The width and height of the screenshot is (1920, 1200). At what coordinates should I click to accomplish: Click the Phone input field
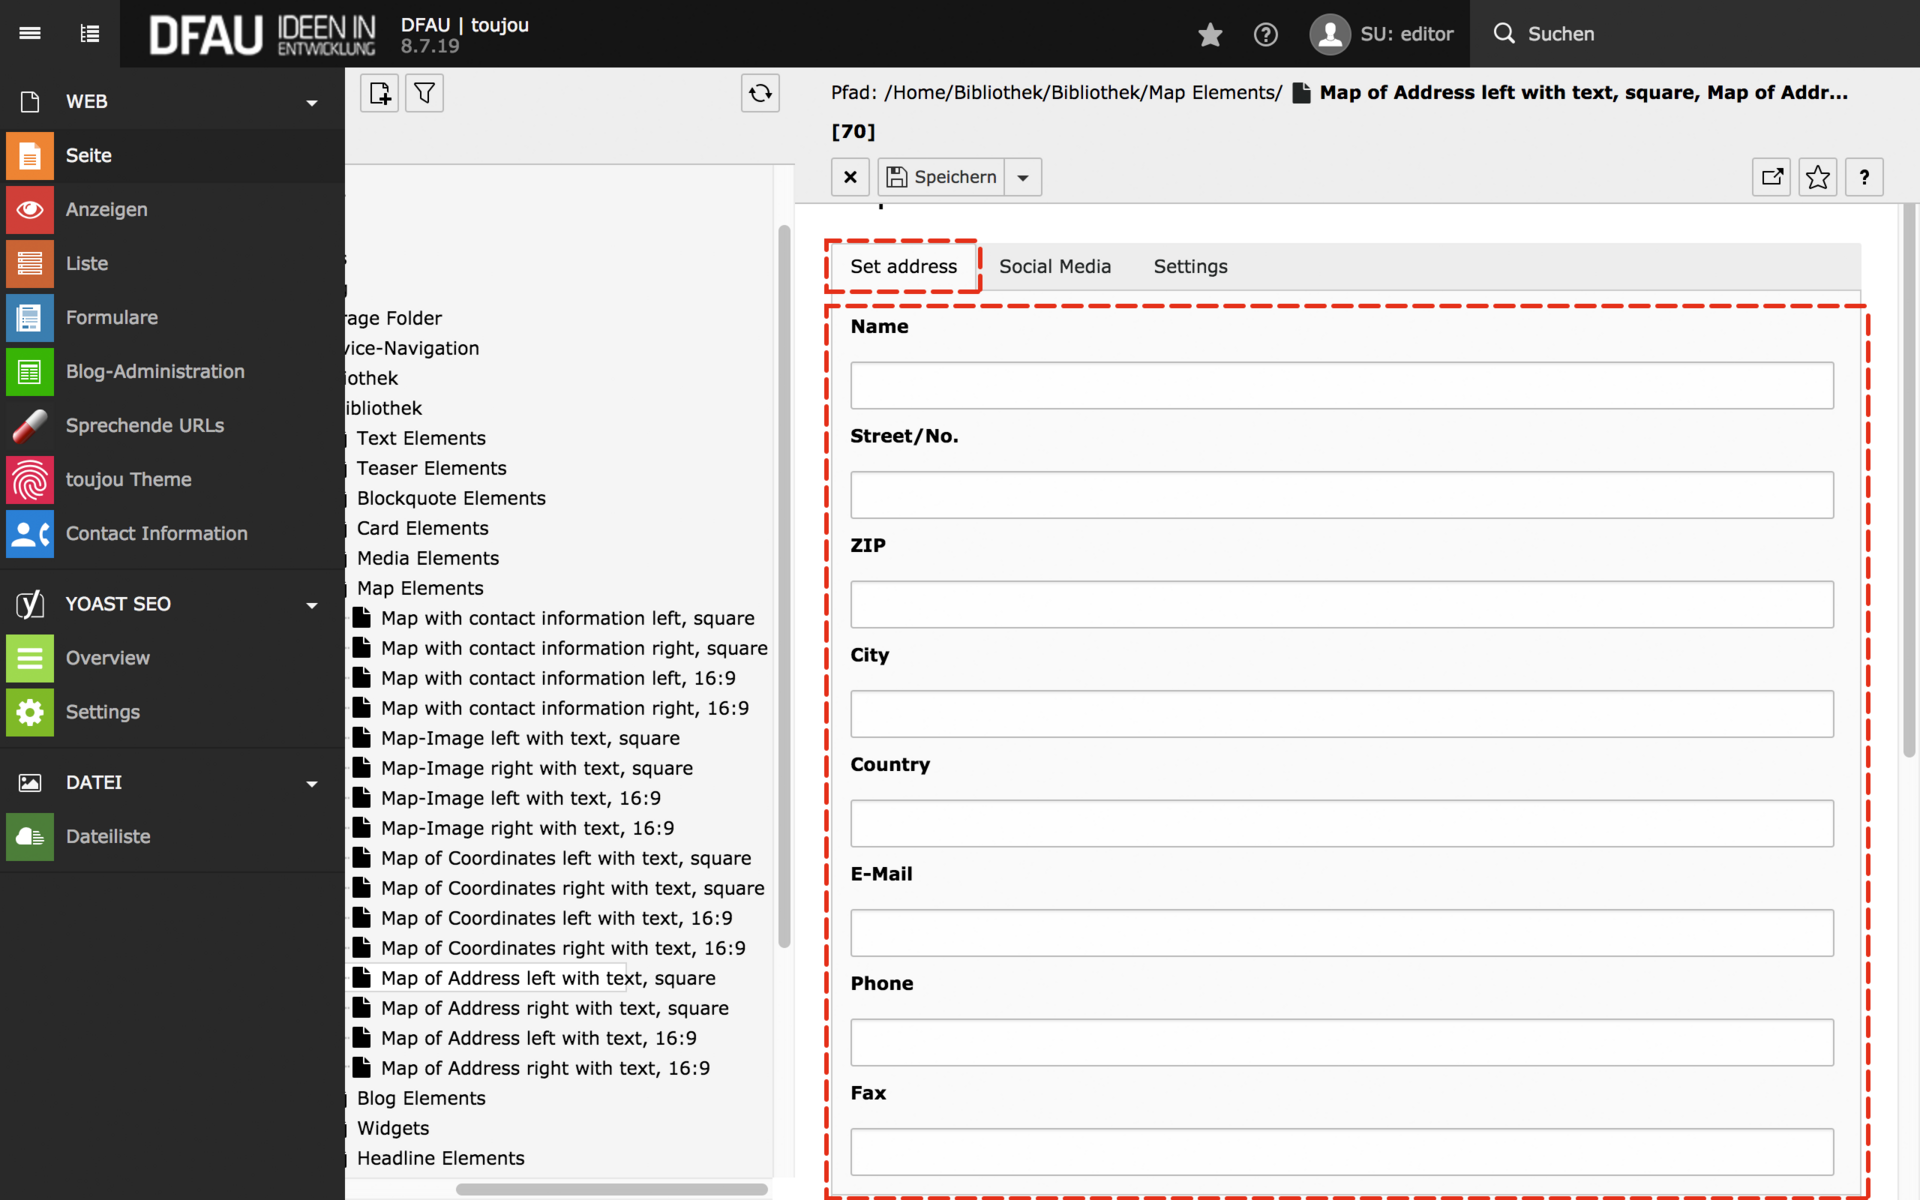click(1341, 1042)
